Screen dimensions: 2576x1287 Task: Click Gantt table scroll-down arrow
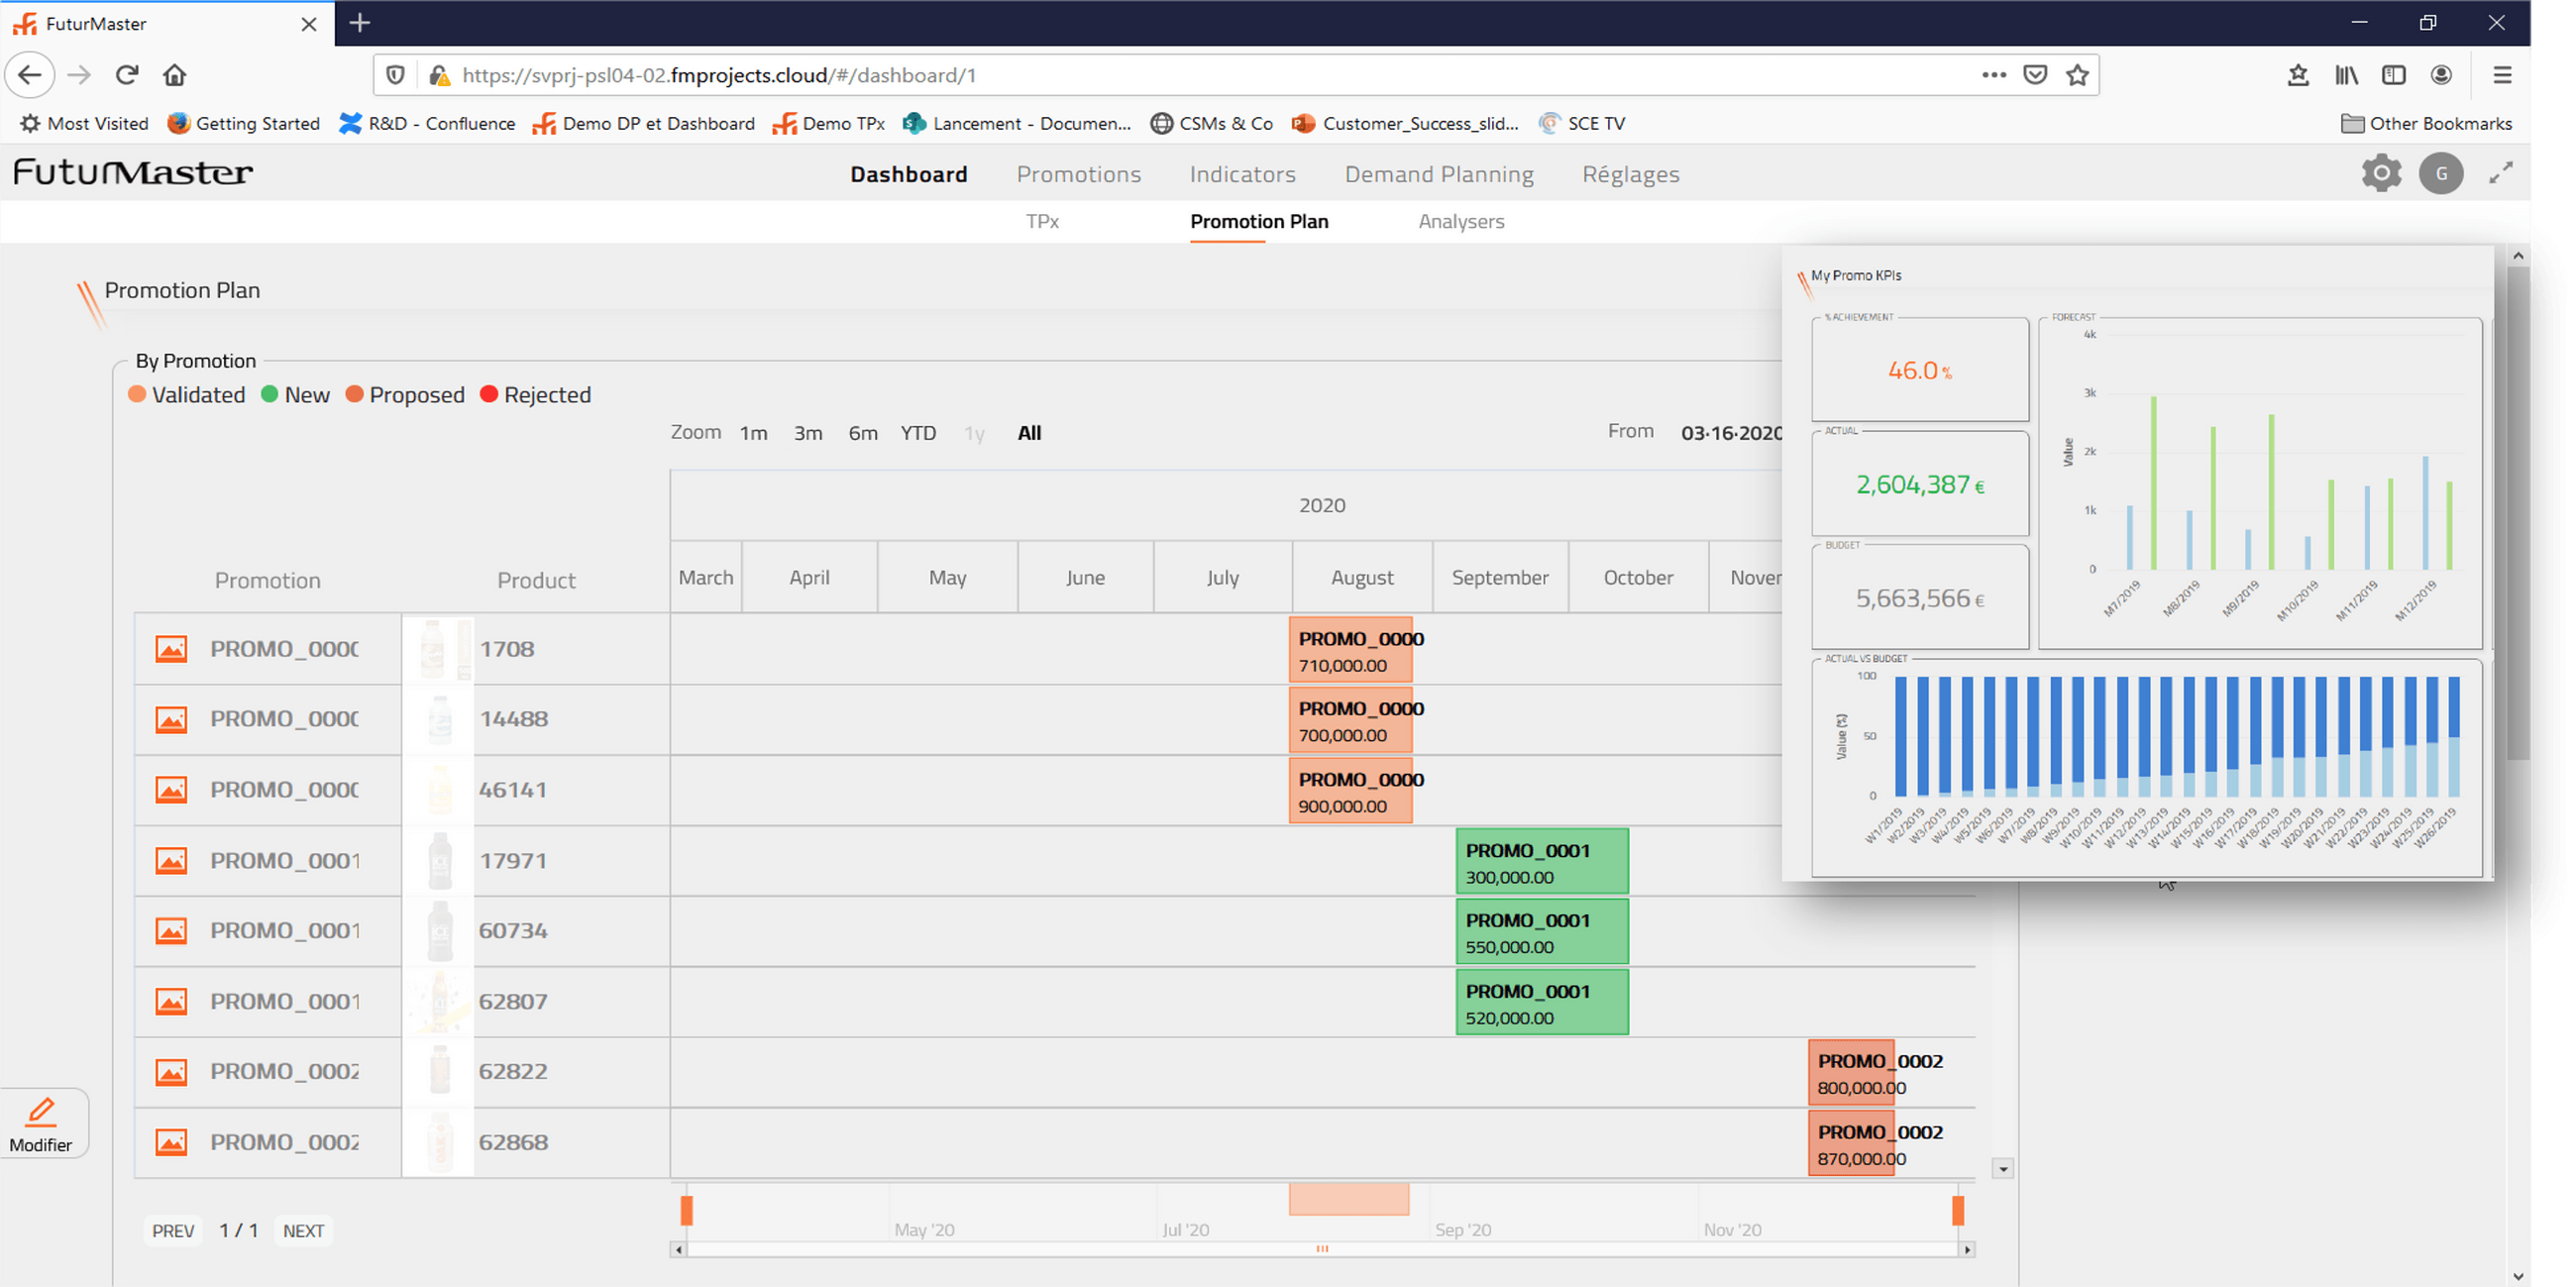coord(2002,1168)
